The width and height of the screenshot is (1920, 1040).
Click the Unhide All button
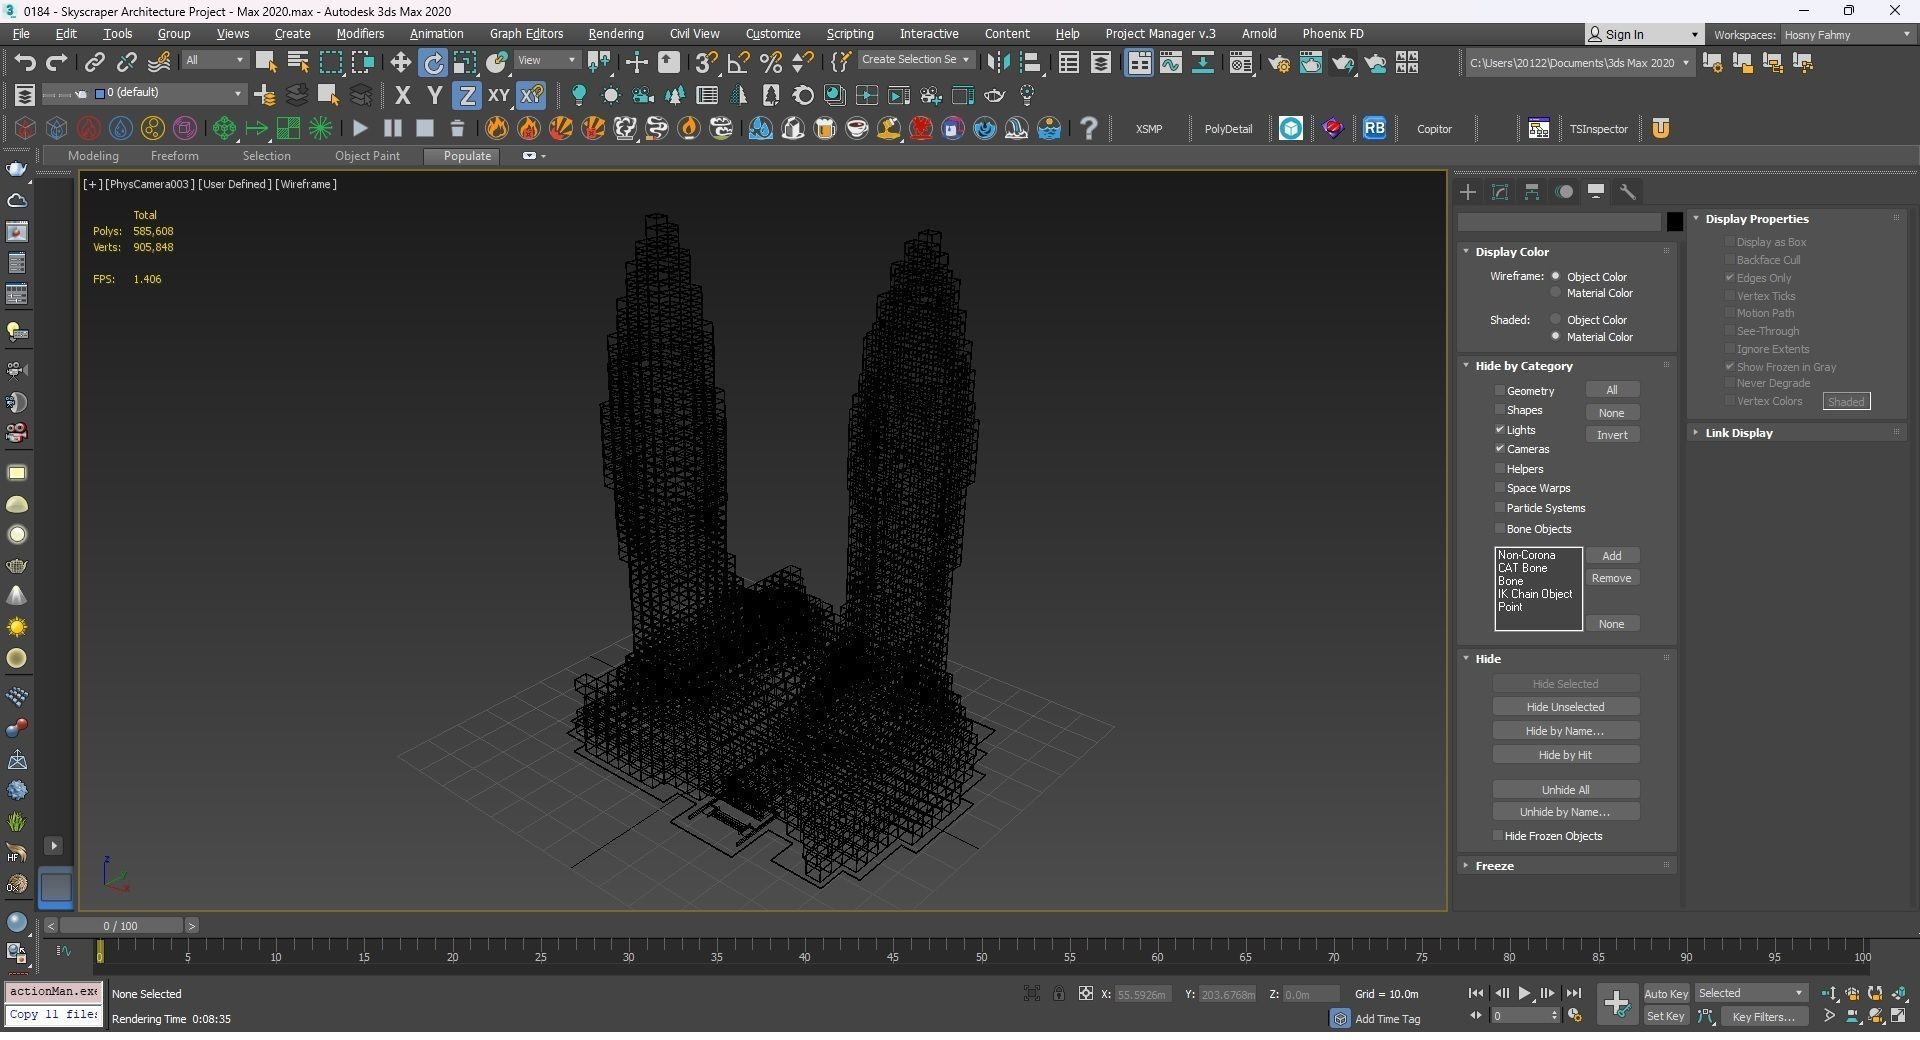tap(1566, 790)
